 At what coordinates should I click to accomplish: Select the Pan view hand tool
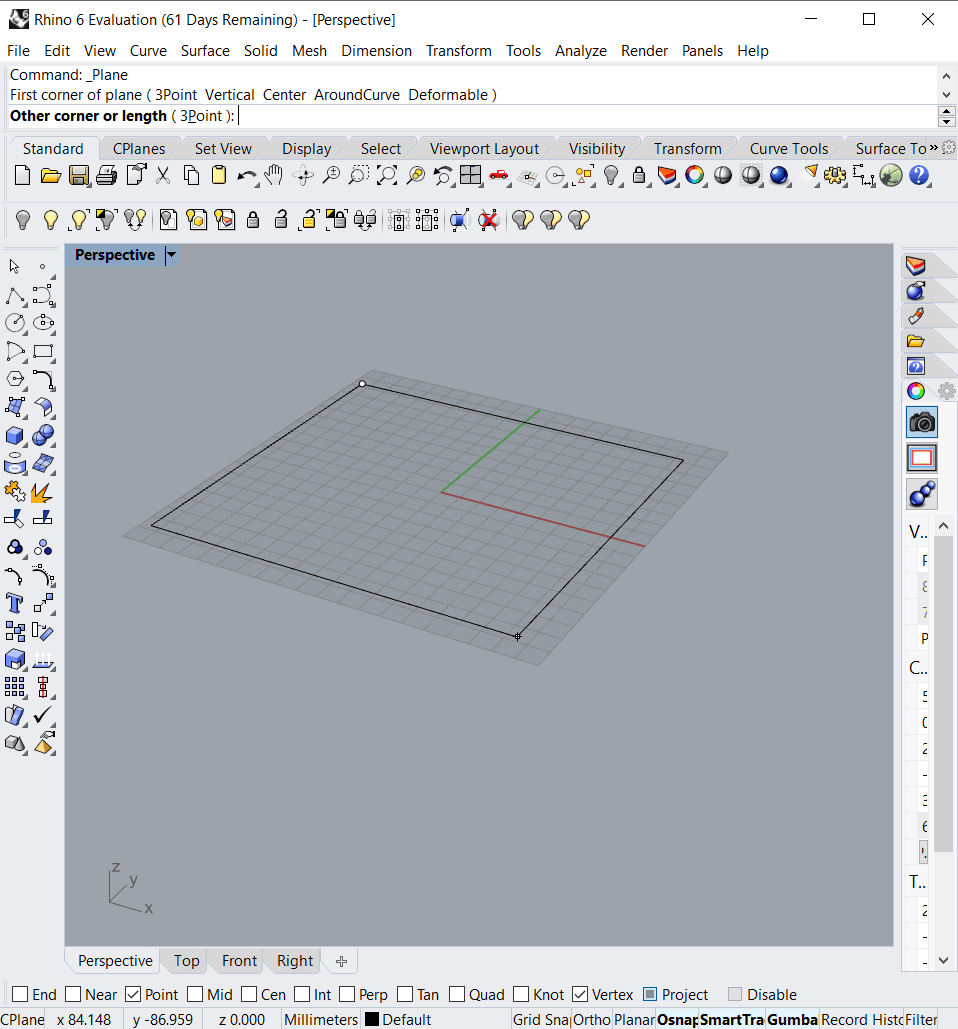pos(274,176)
